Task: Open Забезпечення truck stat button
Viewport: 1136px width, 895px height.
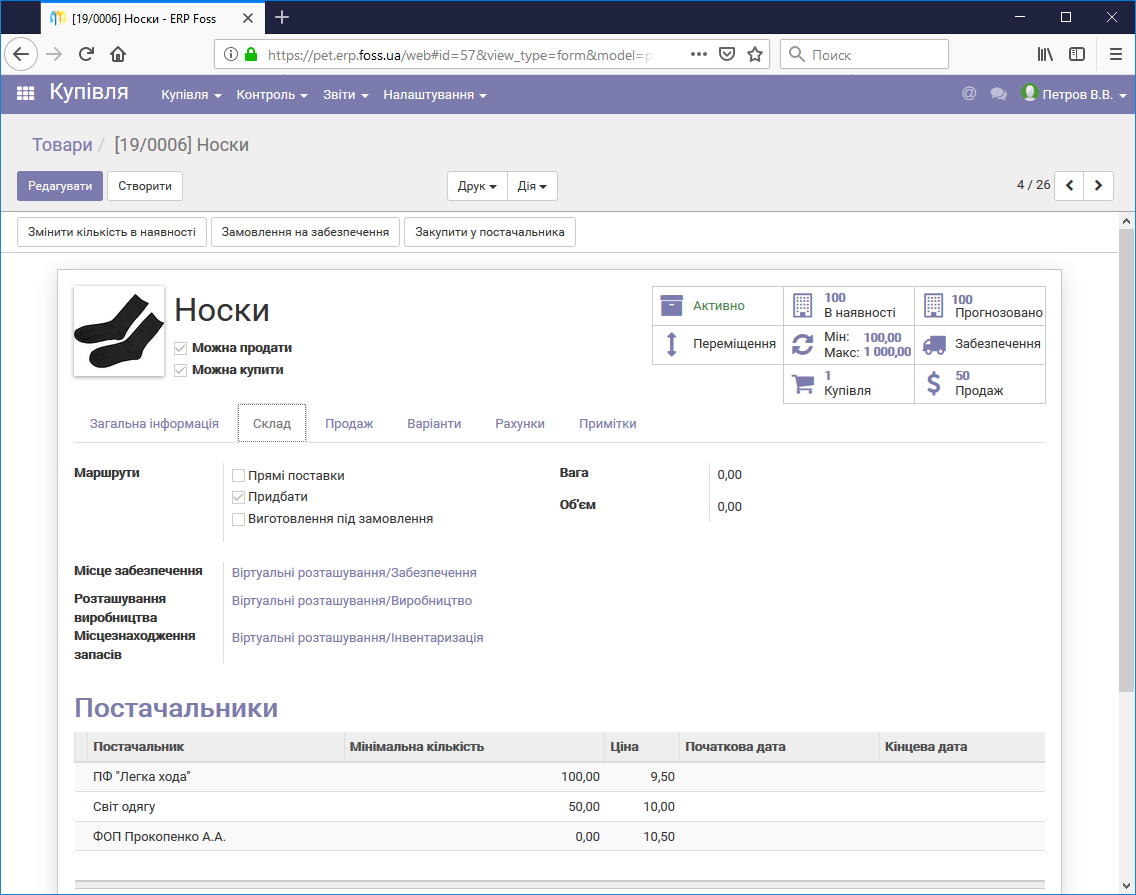Action: (980, 344)
